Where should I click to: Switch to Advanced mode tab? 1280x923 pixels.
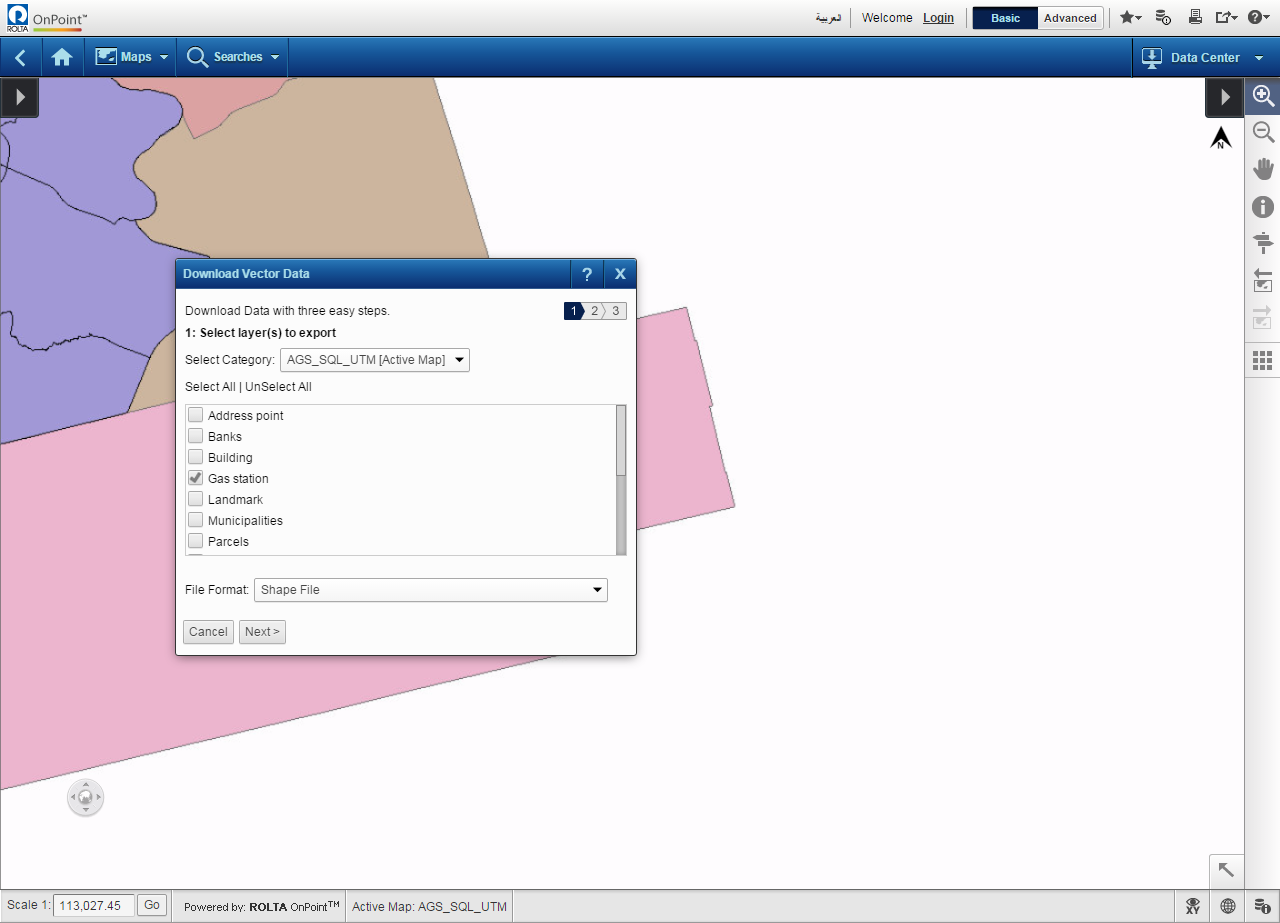[x=1070, y=18]
